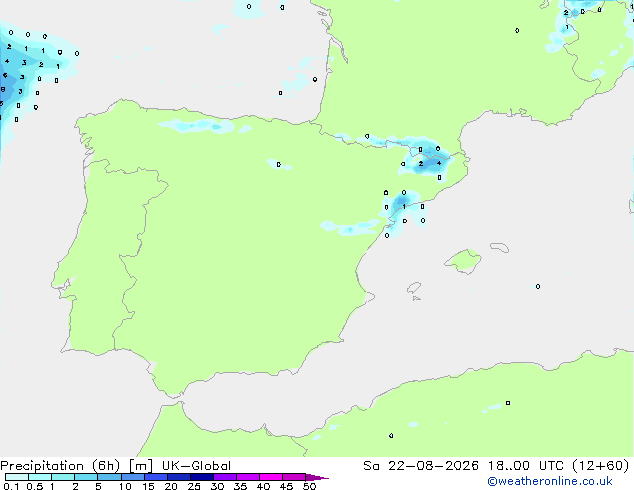Click the legend scale label '0.1'
The height and width of the screenshot is (490, 634).
coord(11,486)
